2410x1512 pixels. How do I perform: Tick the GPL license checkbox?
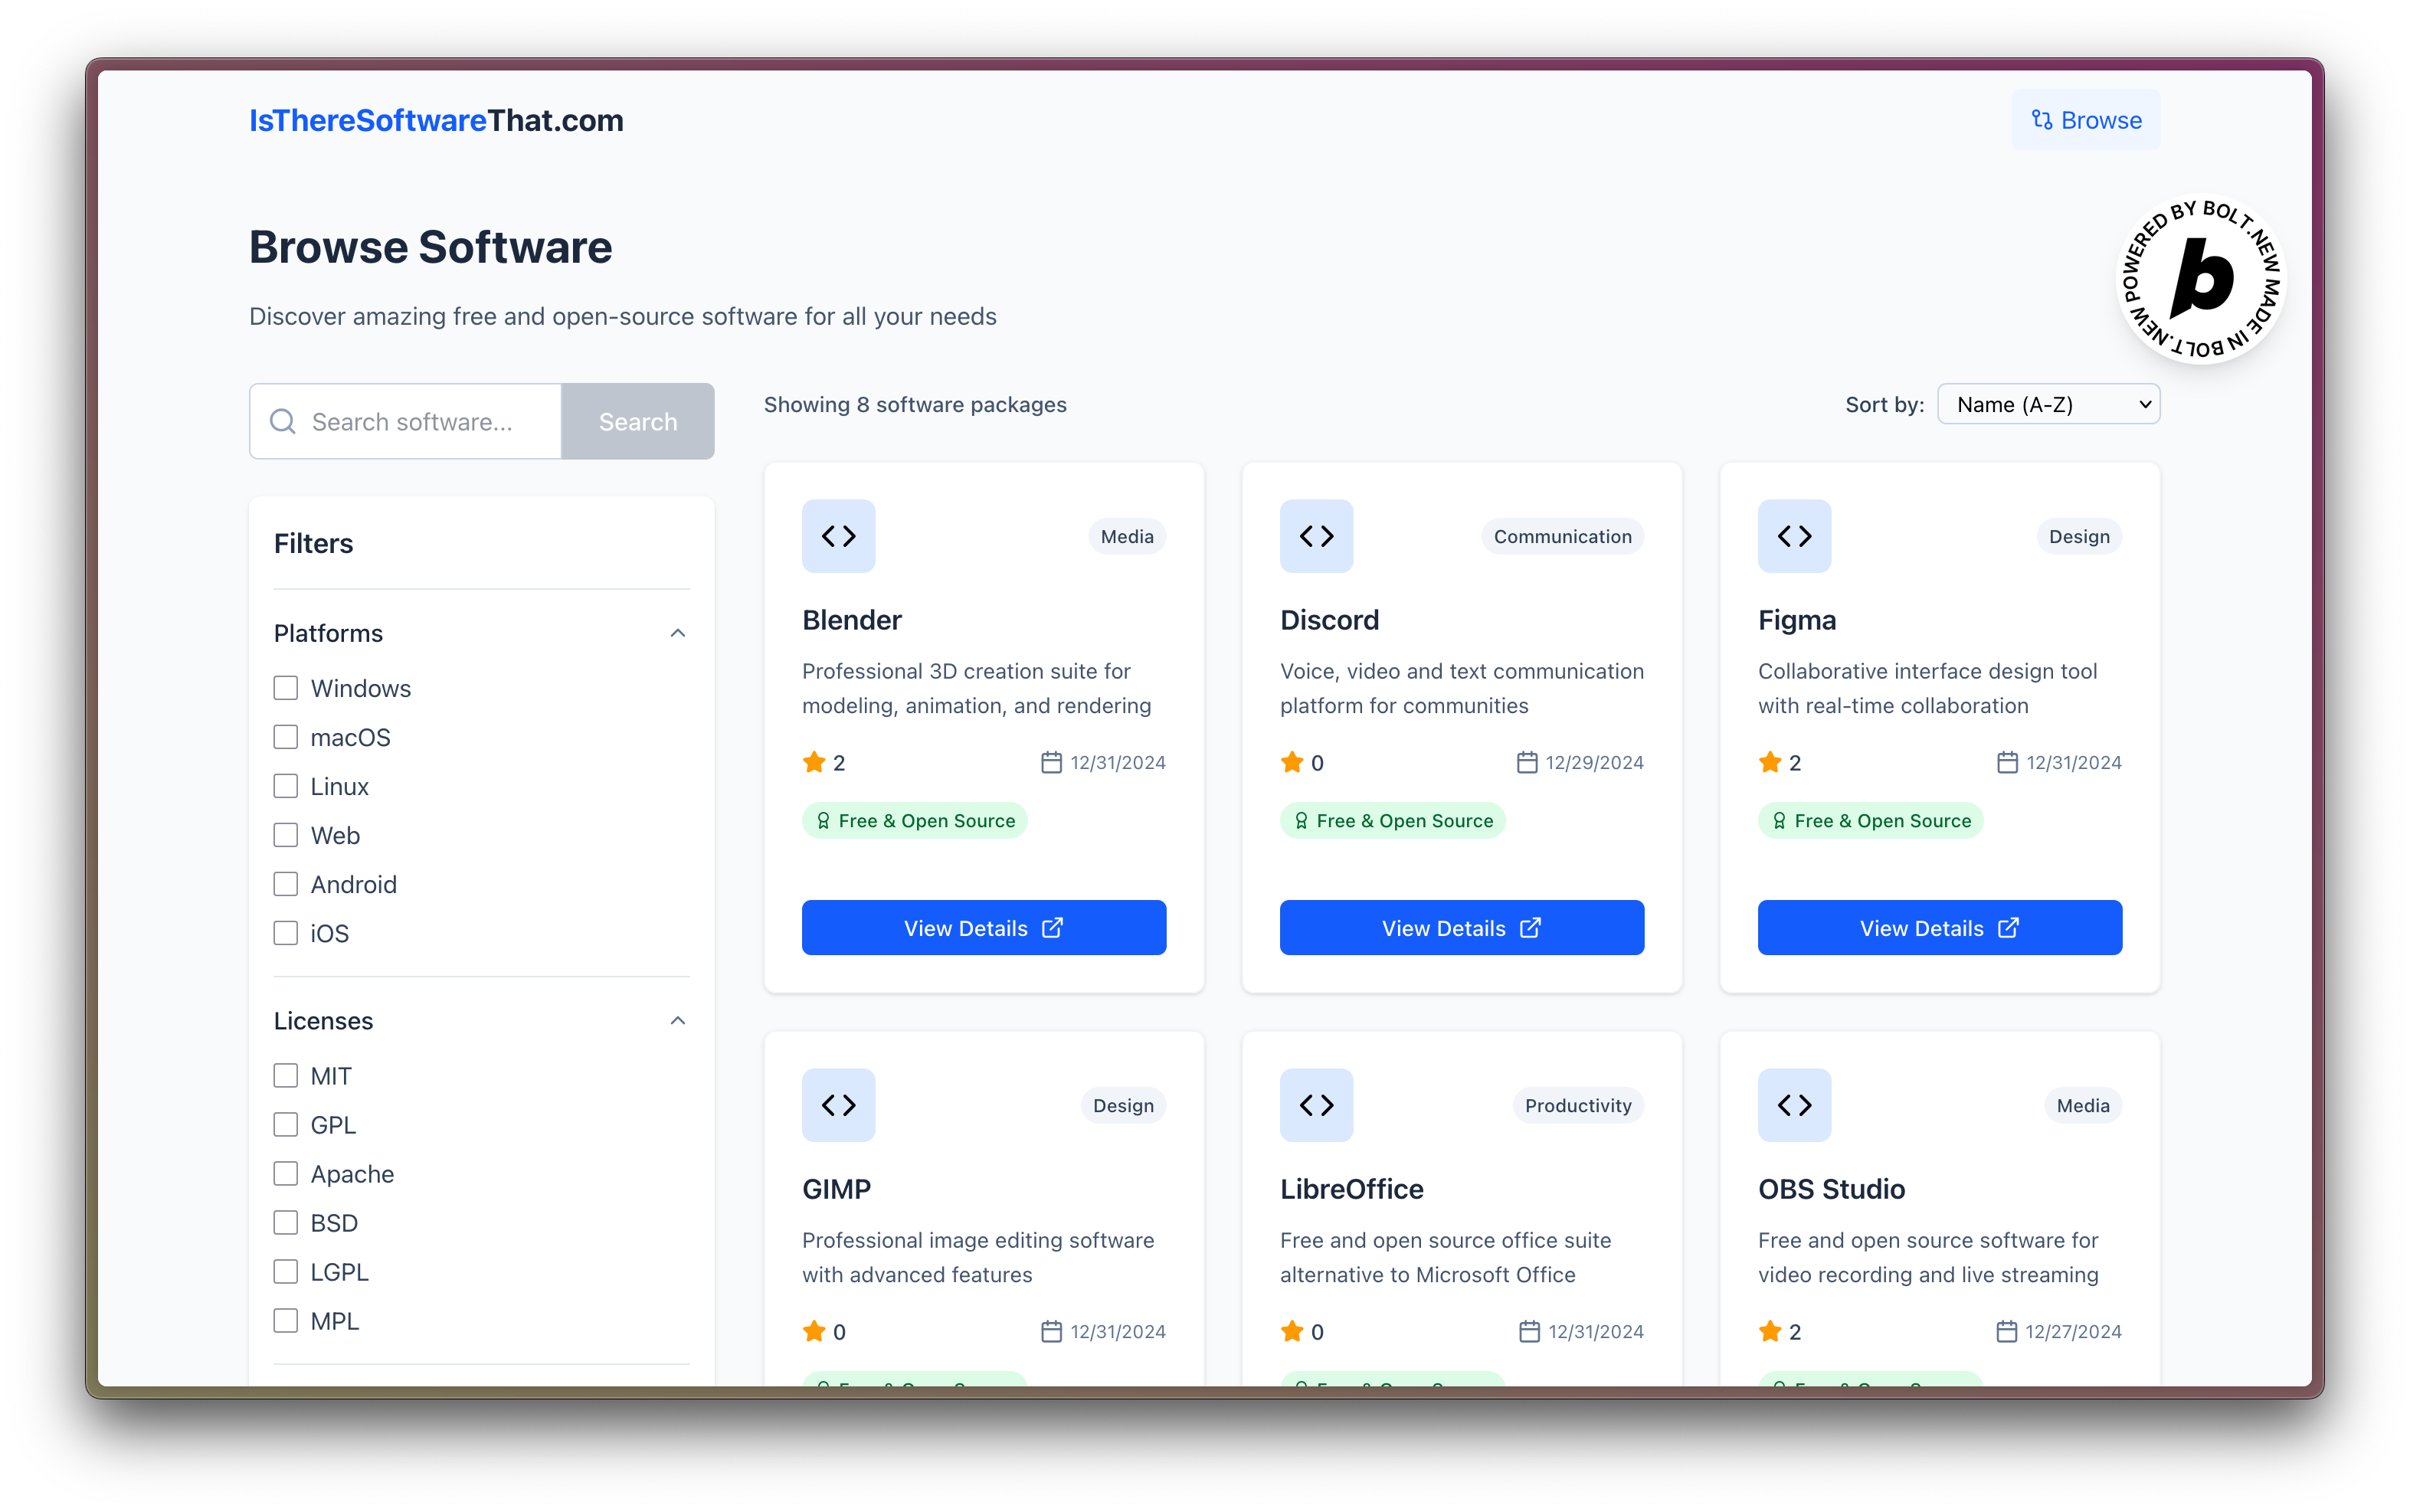pyautogui.click(x=286, y=1124)
